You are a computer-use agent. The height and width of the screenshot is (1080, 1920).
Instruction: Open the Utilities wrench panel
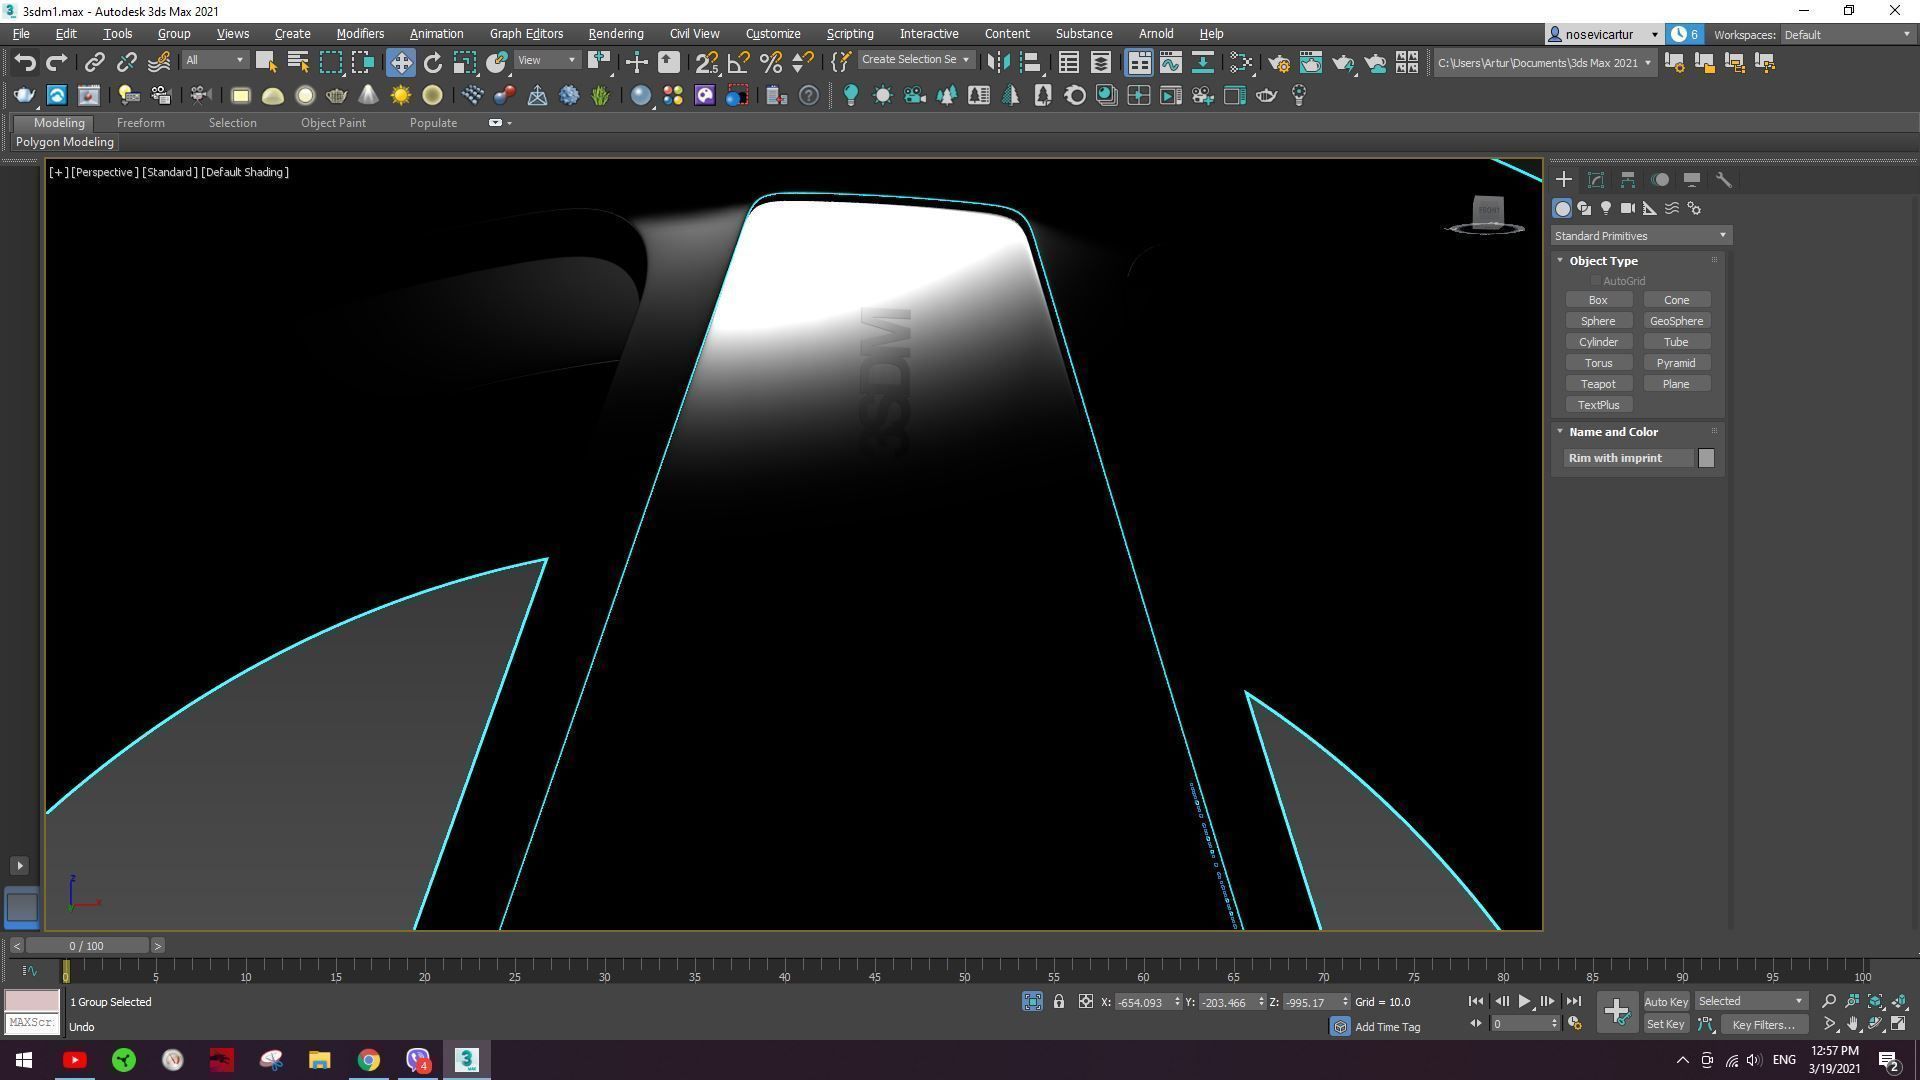(1724, 180)
